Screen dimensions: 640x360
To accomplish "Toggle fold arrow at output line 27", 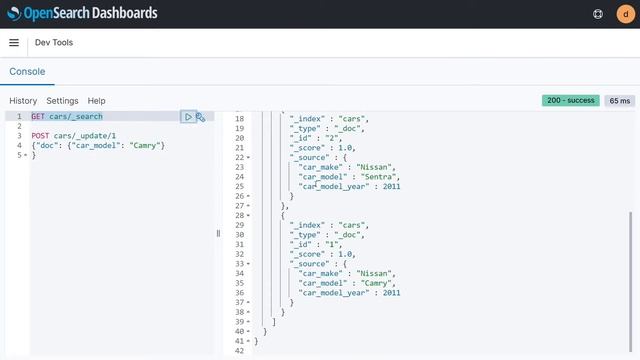I will (x=248, y=206).
